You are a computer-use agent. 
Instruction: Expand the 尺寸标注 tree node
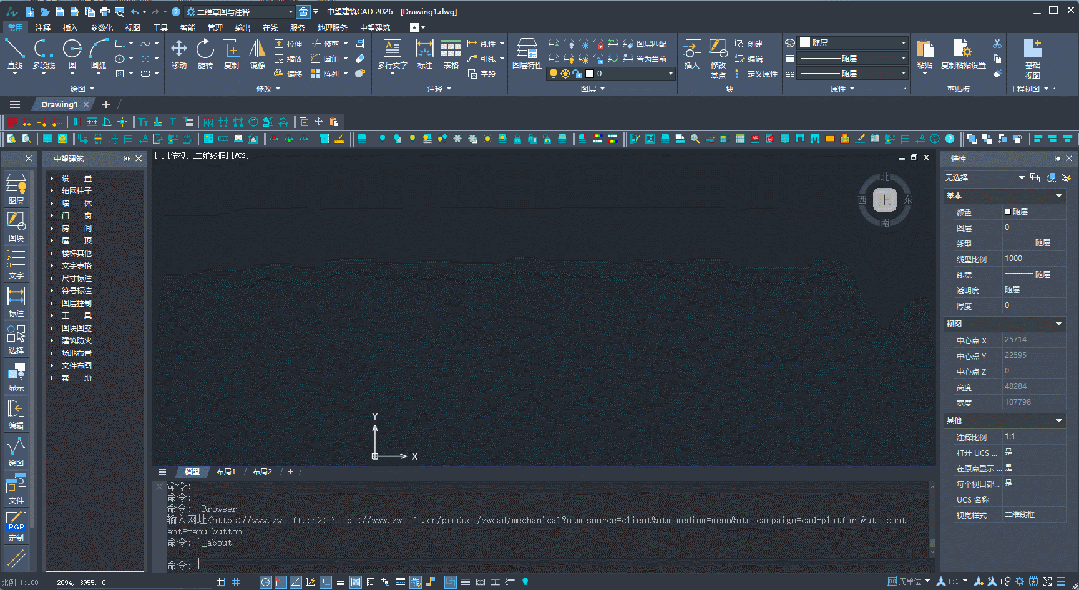52,278
